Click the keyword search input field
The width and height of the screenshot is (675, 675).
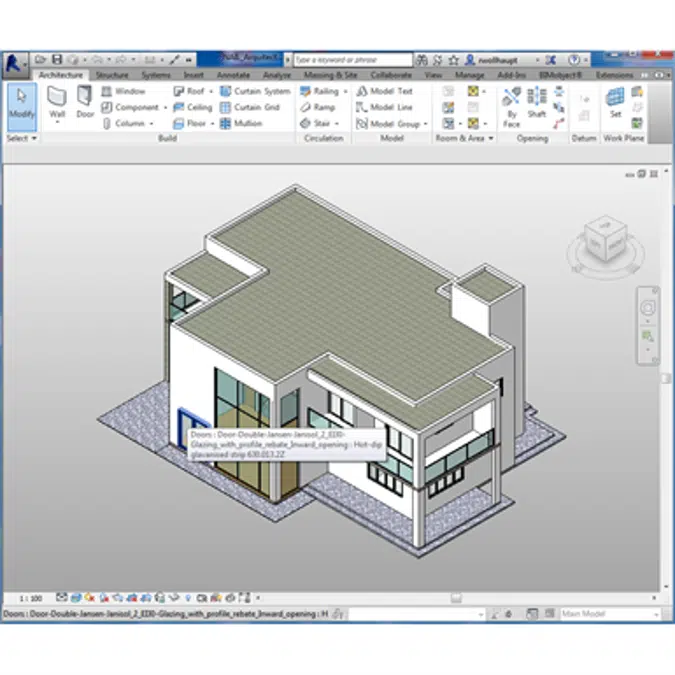click(x=352, y=60)
